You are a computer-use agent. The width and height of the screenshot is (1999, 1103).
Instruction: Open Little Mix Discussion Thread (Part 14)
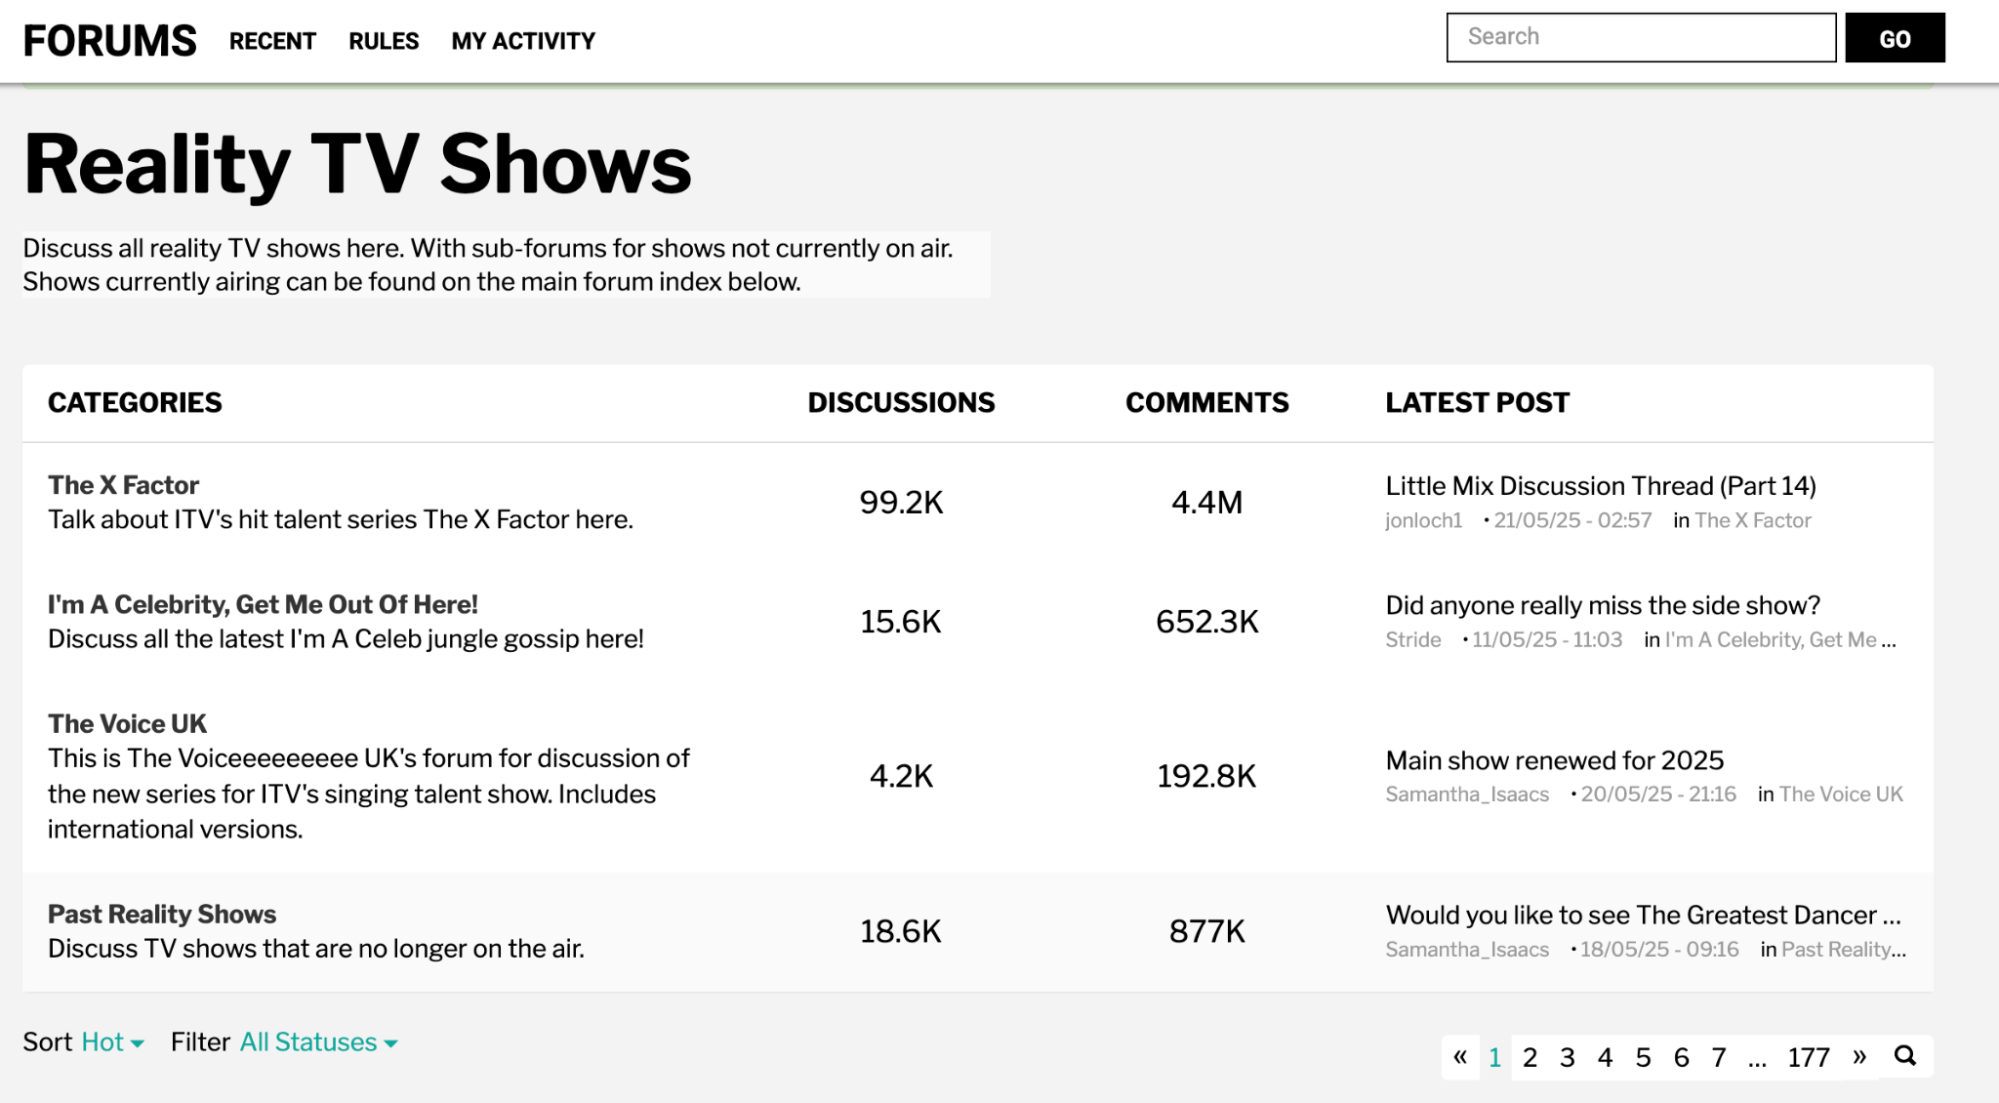tap(1600, 486)
